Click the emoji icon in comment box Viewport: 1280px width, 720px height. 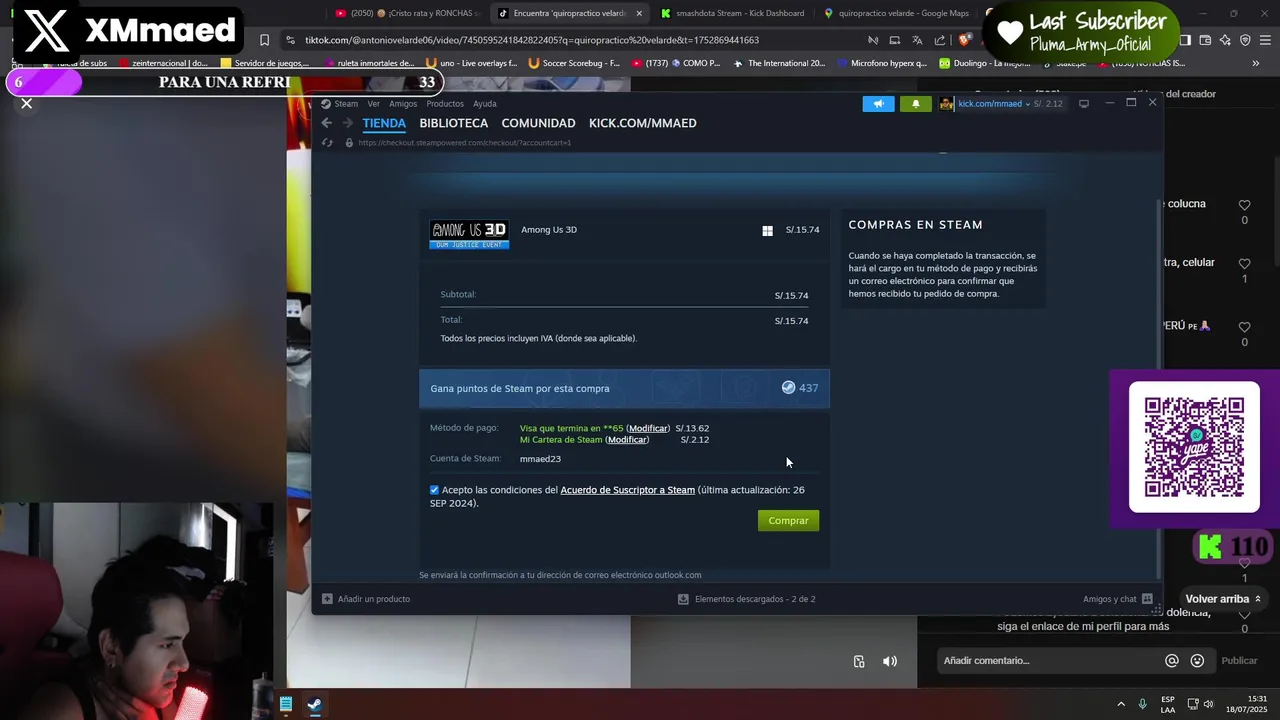coord(1197,660)
